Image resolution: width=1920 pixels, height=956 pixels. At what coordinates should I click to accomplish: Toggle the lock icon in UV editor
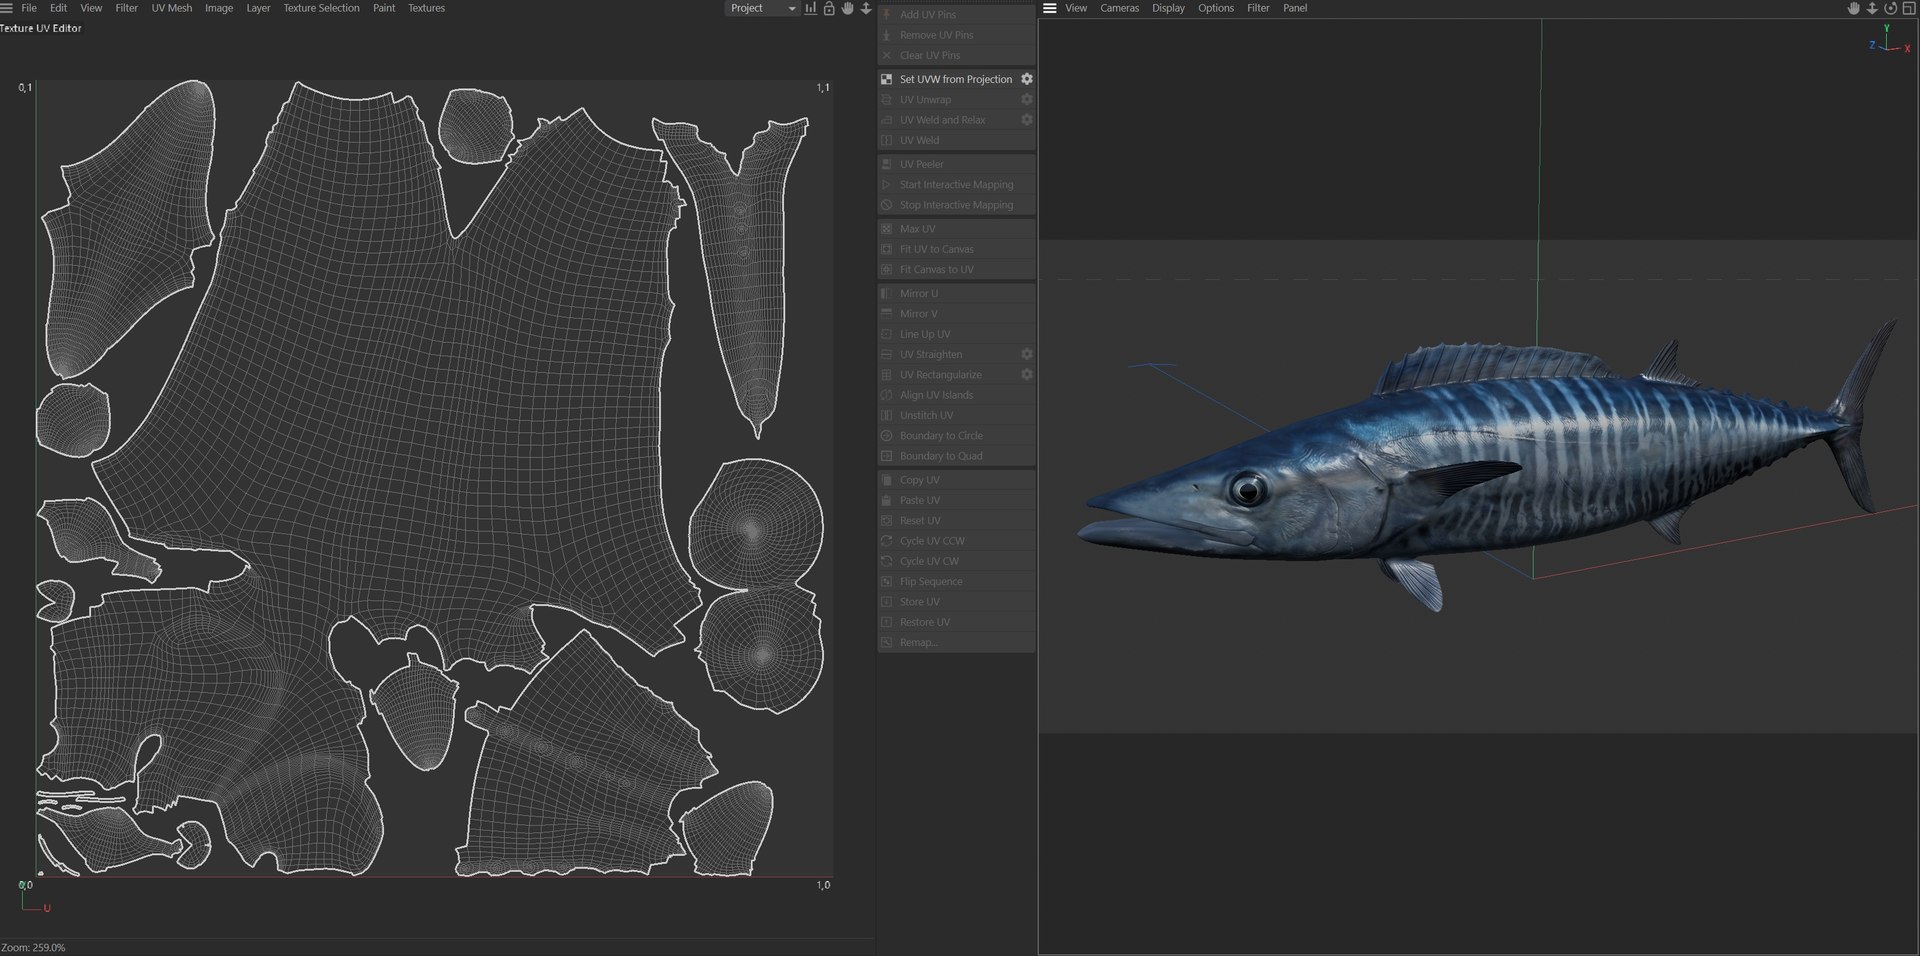tap(829, 8)
